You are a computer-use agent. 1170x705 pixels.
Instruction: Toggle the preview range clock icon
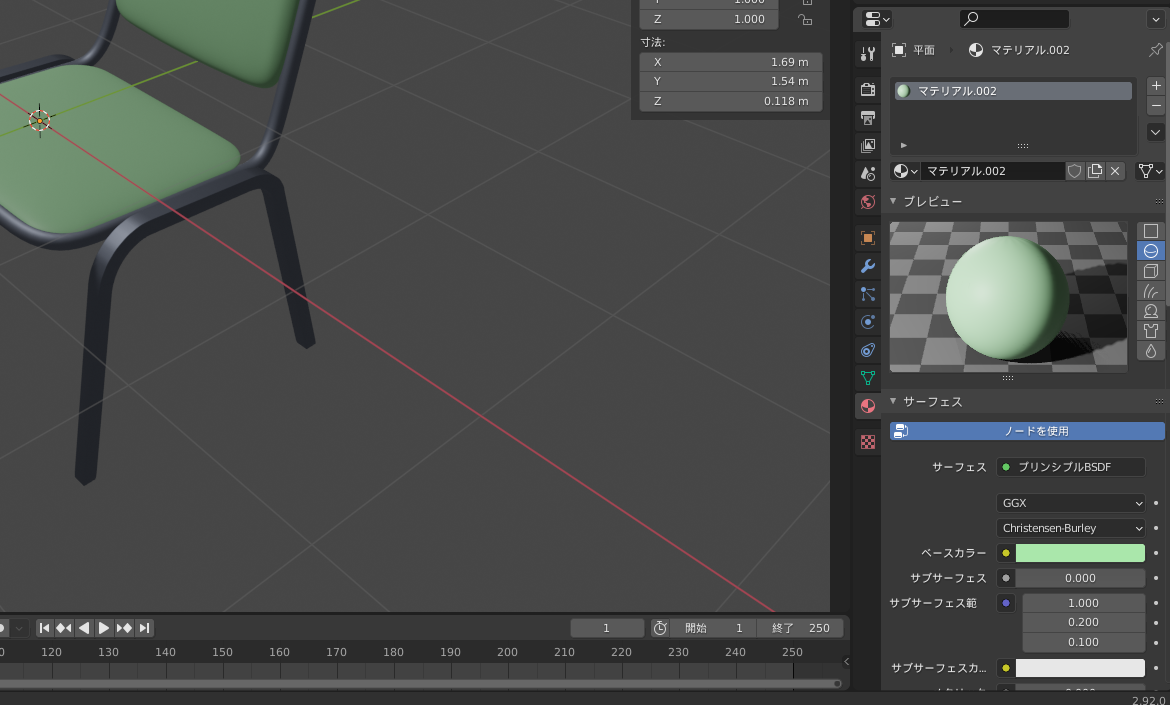pyautogui.click(x=660, y=628)
